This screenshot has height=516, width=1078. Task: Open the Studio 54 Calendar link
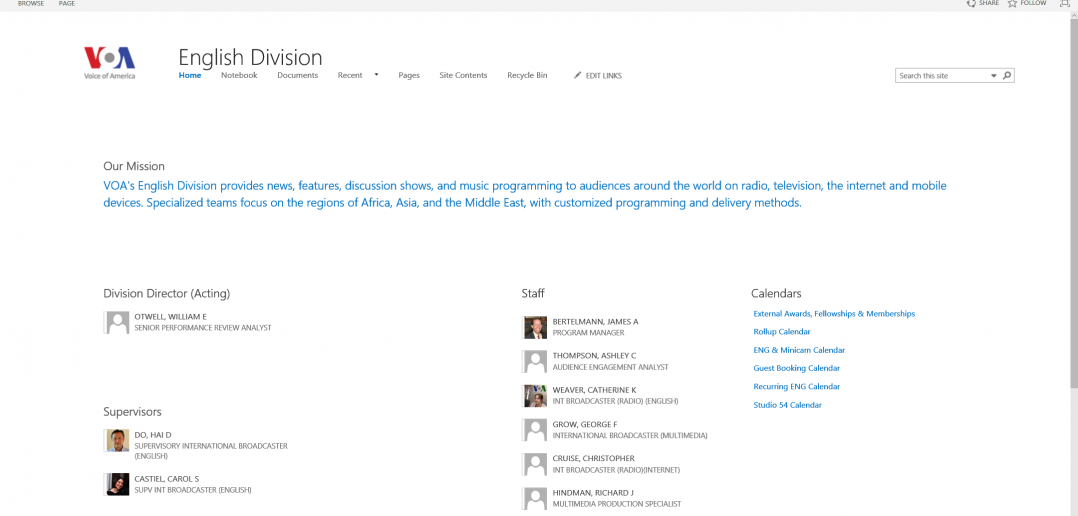click(787, 405)
